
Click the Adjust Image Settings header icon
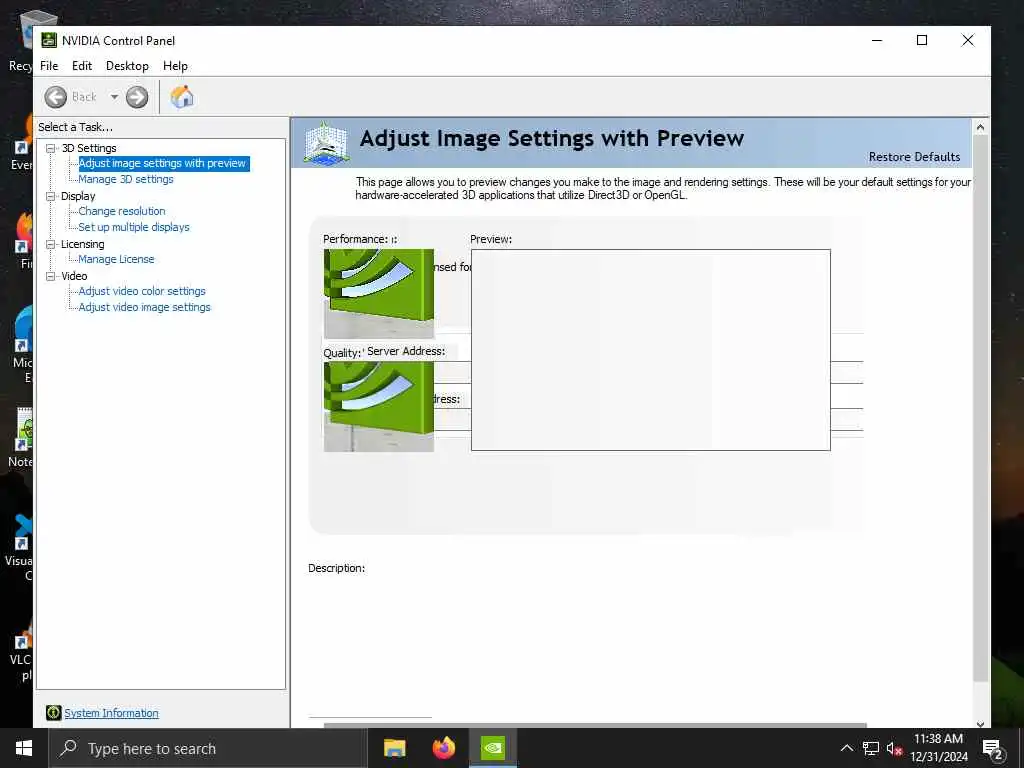(327, 143)
